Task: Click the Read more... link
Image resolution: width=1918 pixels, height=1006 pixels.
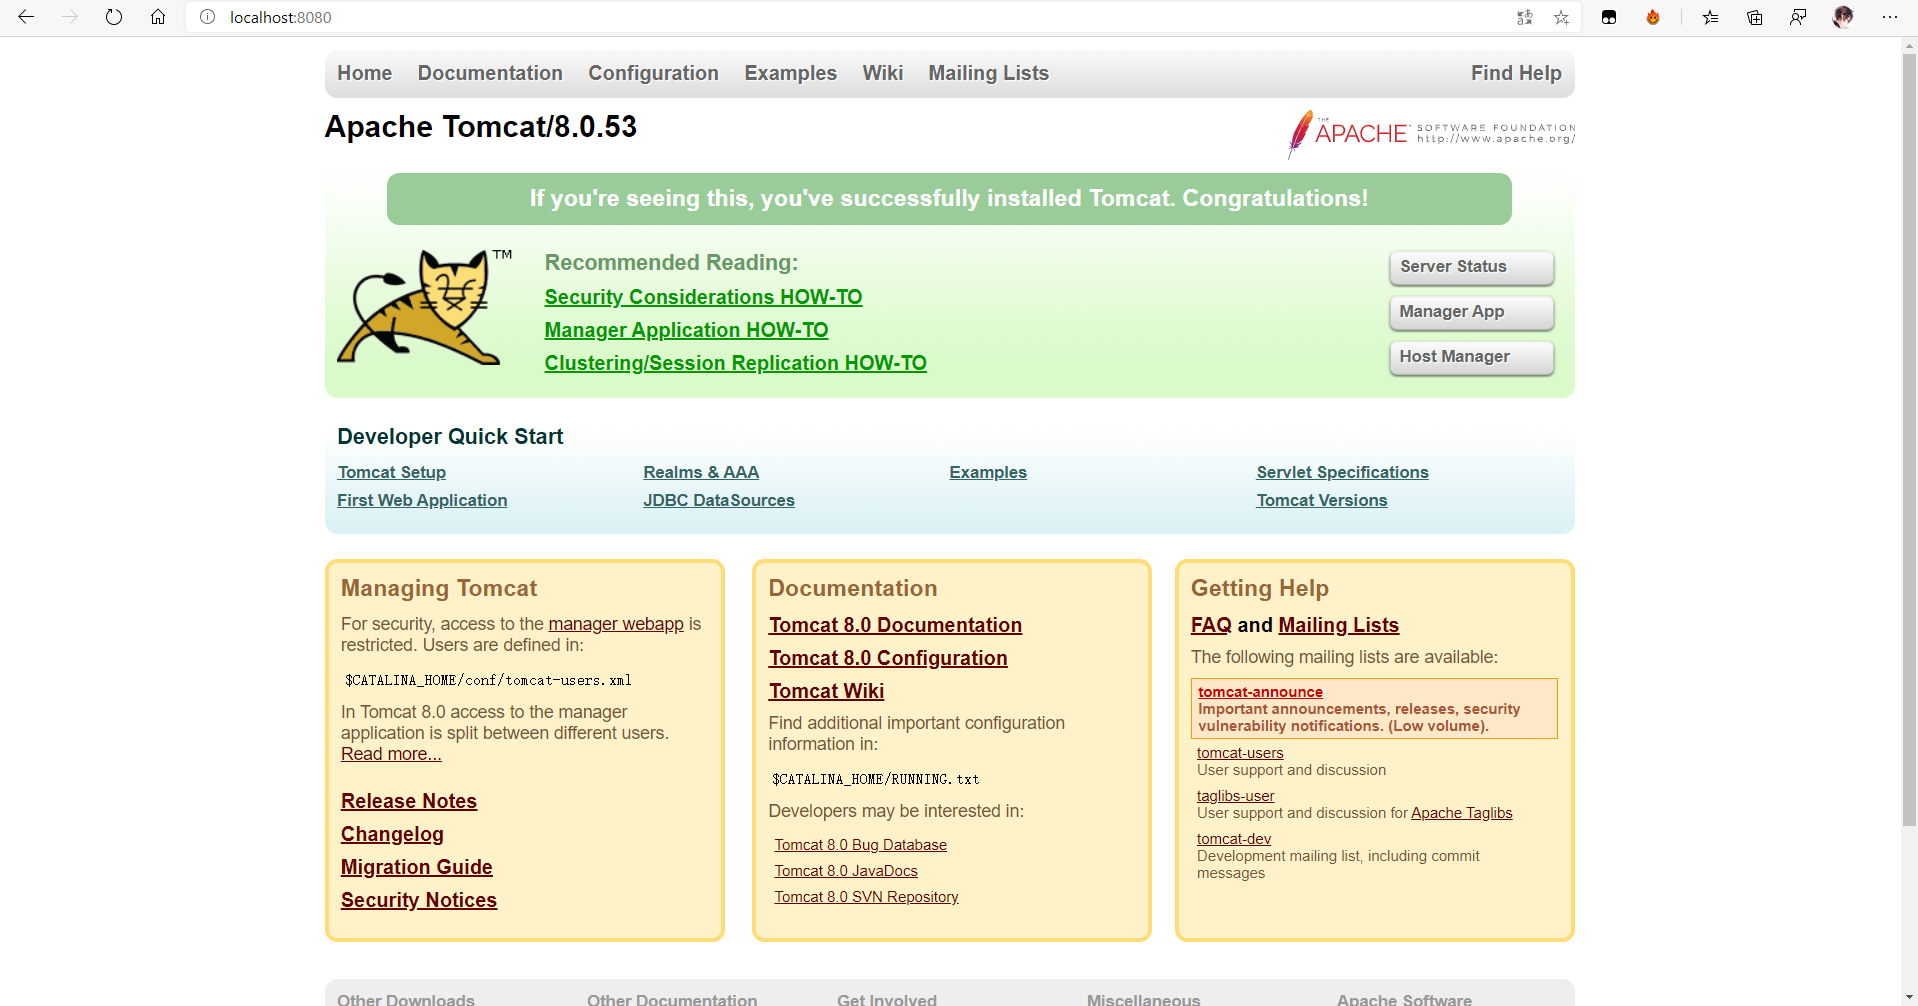Action: [x=391, y=754]
